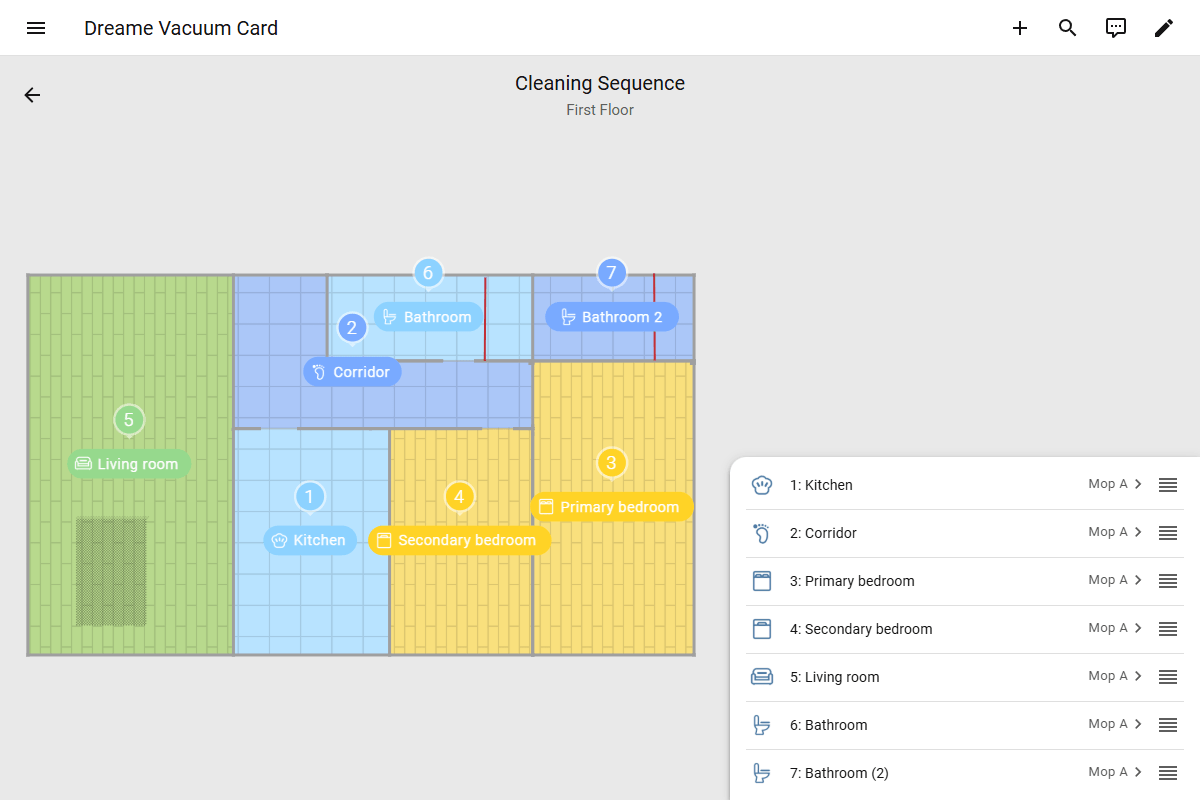1200x800 pixels.
Task: Click the 7: Bathroom (2) toilet icon
Action: tap(762, 773)
